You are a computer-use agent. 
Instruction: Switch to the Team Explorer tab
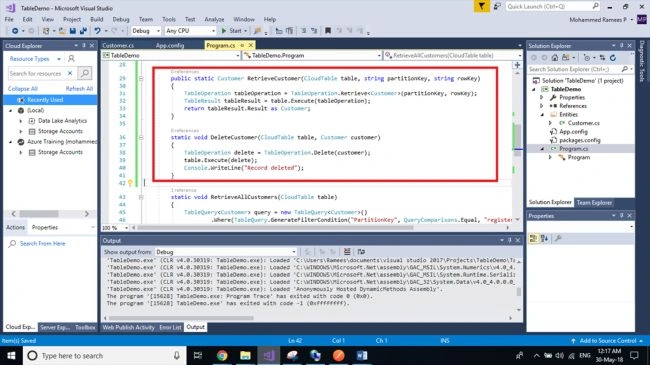point(594,202)
